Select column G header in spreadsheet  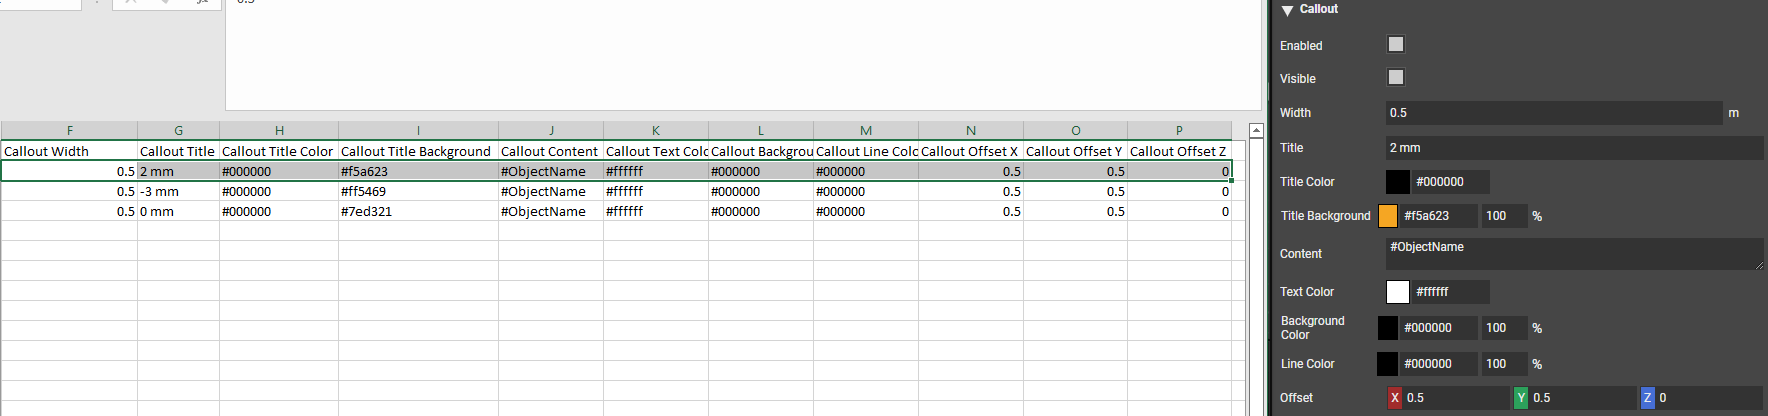pyautogui.click(x=178, y=131)
